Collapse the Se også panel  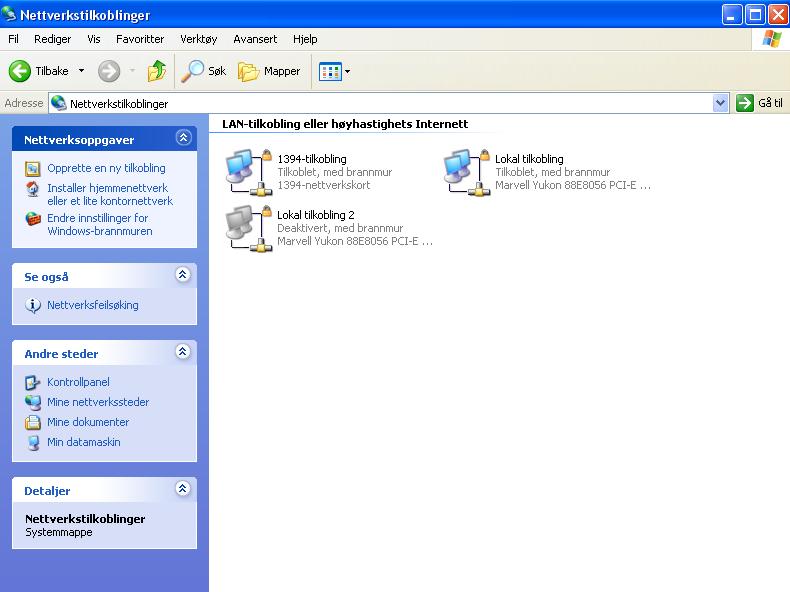click(x=182, y=275)
